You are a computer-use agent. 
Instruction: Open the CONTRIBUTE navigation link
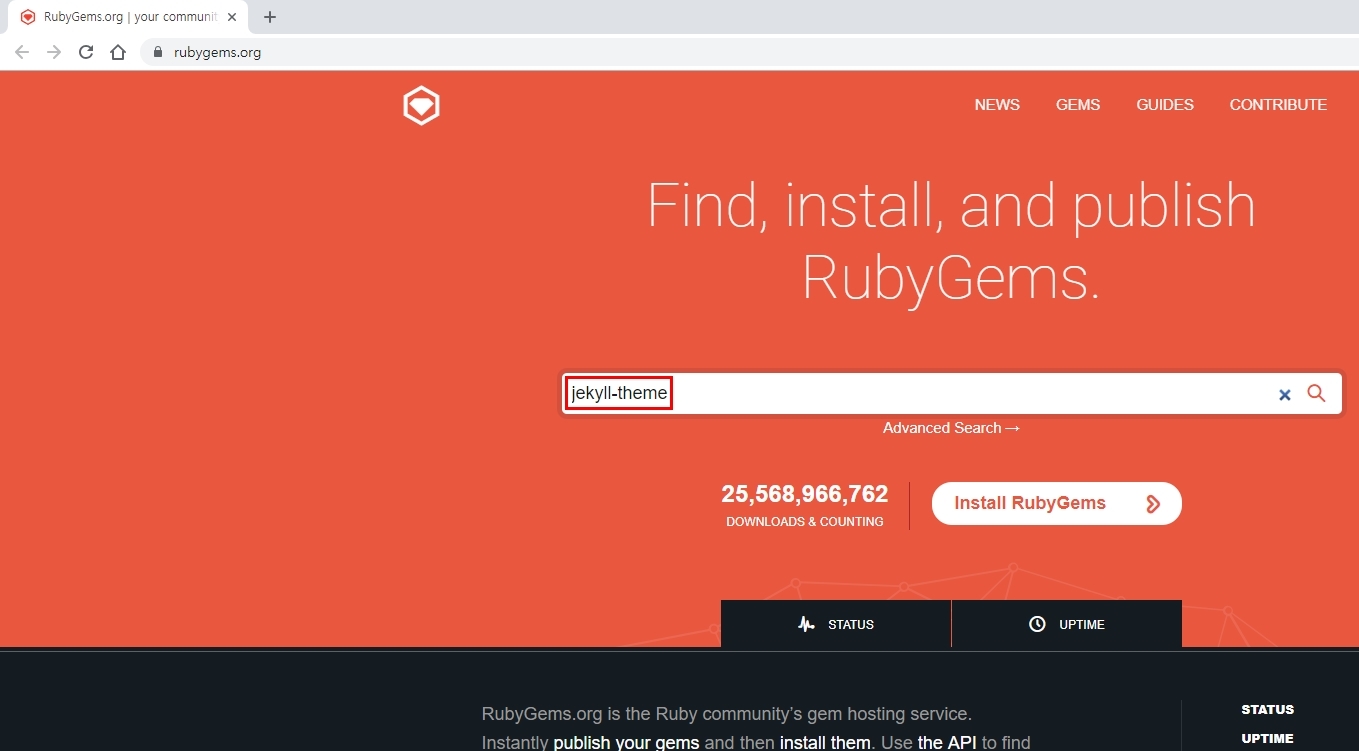(1278, 105)
